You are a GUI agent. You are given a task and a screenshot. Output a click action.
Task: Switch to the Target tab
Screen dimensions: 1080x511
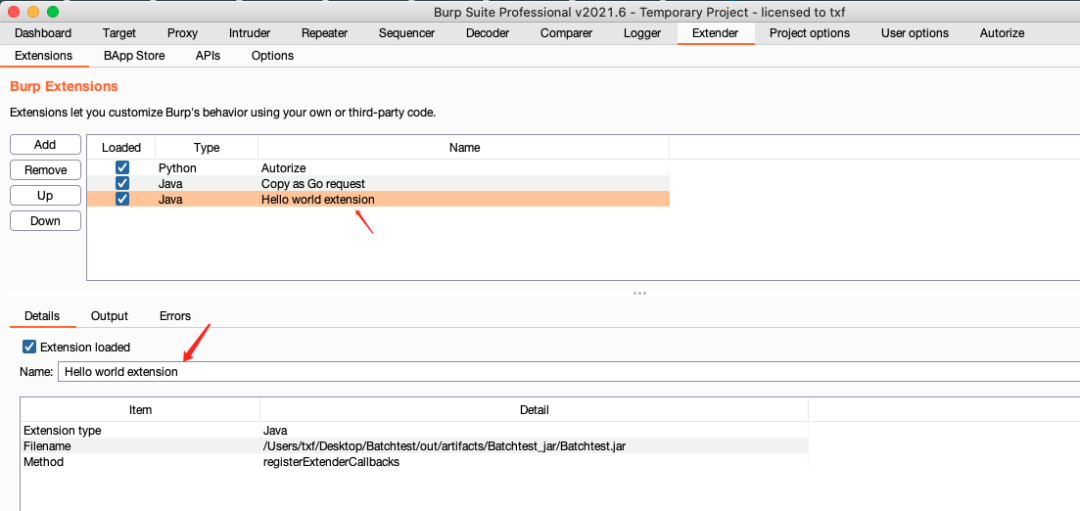[119, 33]
